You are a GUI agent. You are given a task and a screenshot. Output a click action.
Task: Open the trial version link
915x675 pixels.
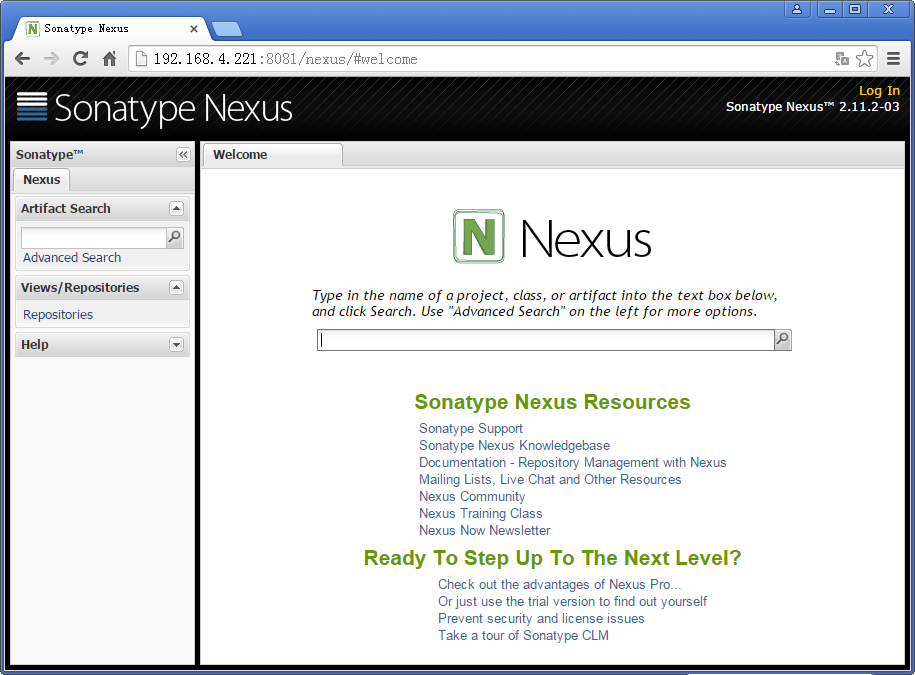point(572,601)
